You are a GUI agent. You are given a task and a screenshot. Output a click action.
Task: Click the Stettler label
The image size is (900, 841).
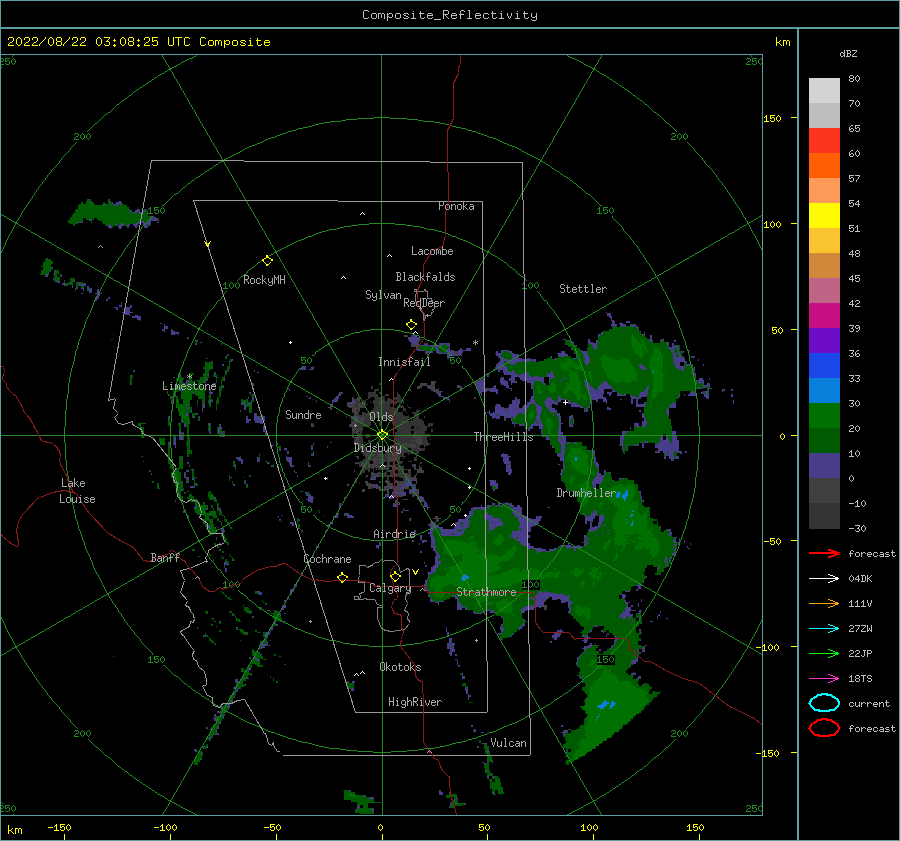point(583,289)
